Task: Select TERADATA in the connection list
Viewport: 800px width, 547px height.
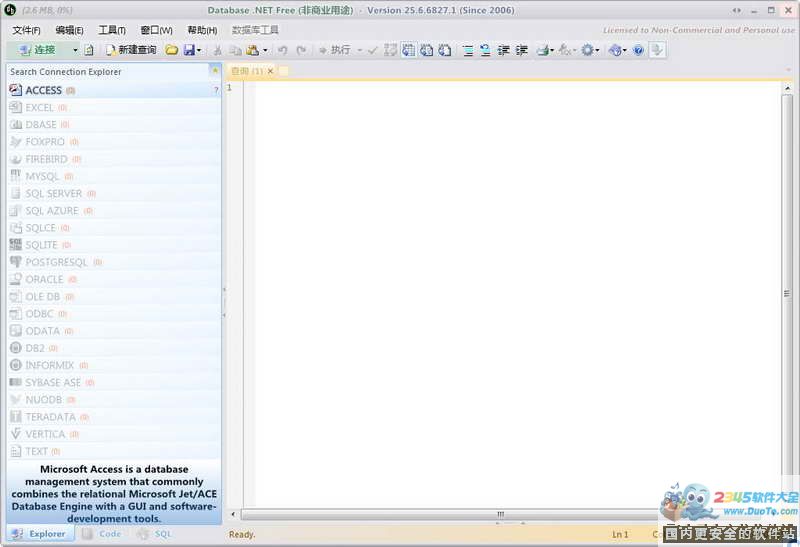Action: [x=114, y=417]
